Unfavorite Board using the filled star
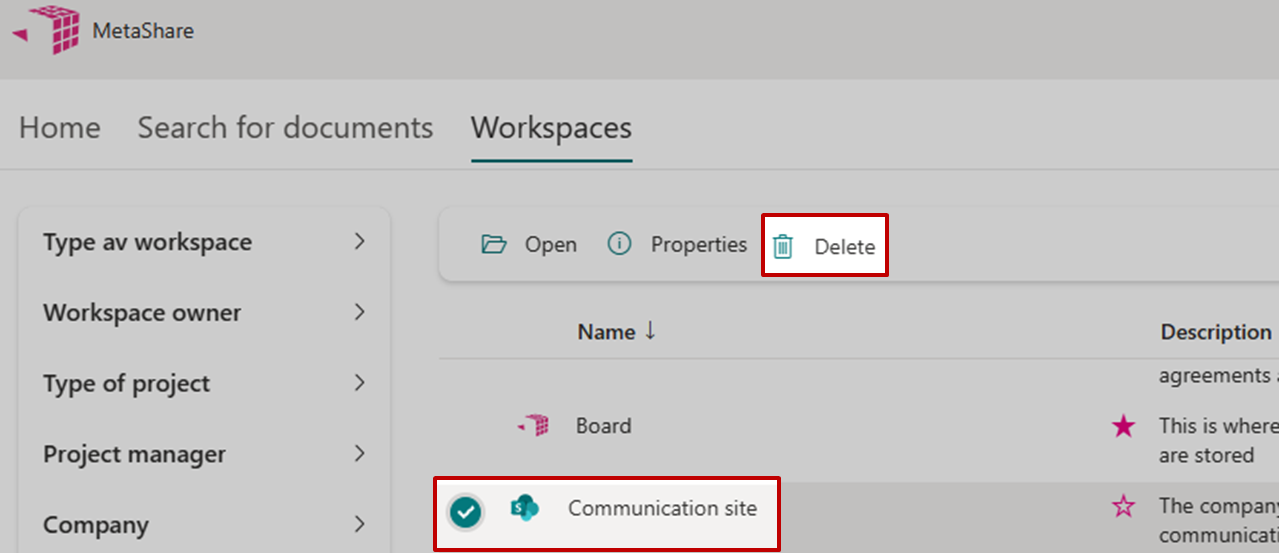The width and height of the screenshot is (1280, 554). [x=1123, y=427]
